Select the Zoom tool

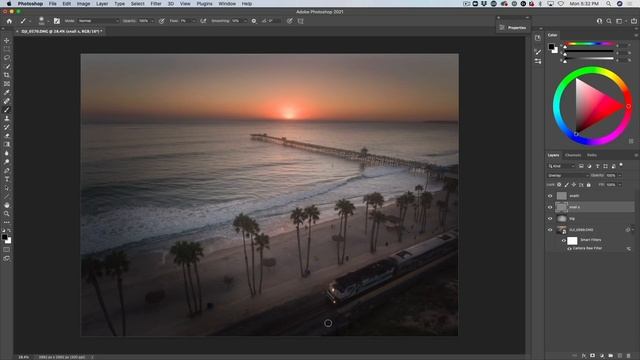tap(7, 213)
